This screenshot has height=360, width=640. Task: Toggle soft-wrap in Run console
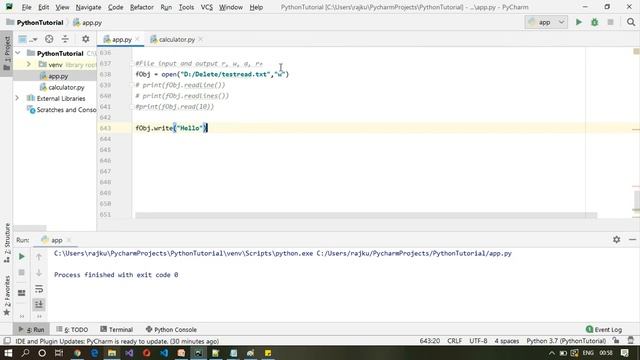tap(39, 289)
